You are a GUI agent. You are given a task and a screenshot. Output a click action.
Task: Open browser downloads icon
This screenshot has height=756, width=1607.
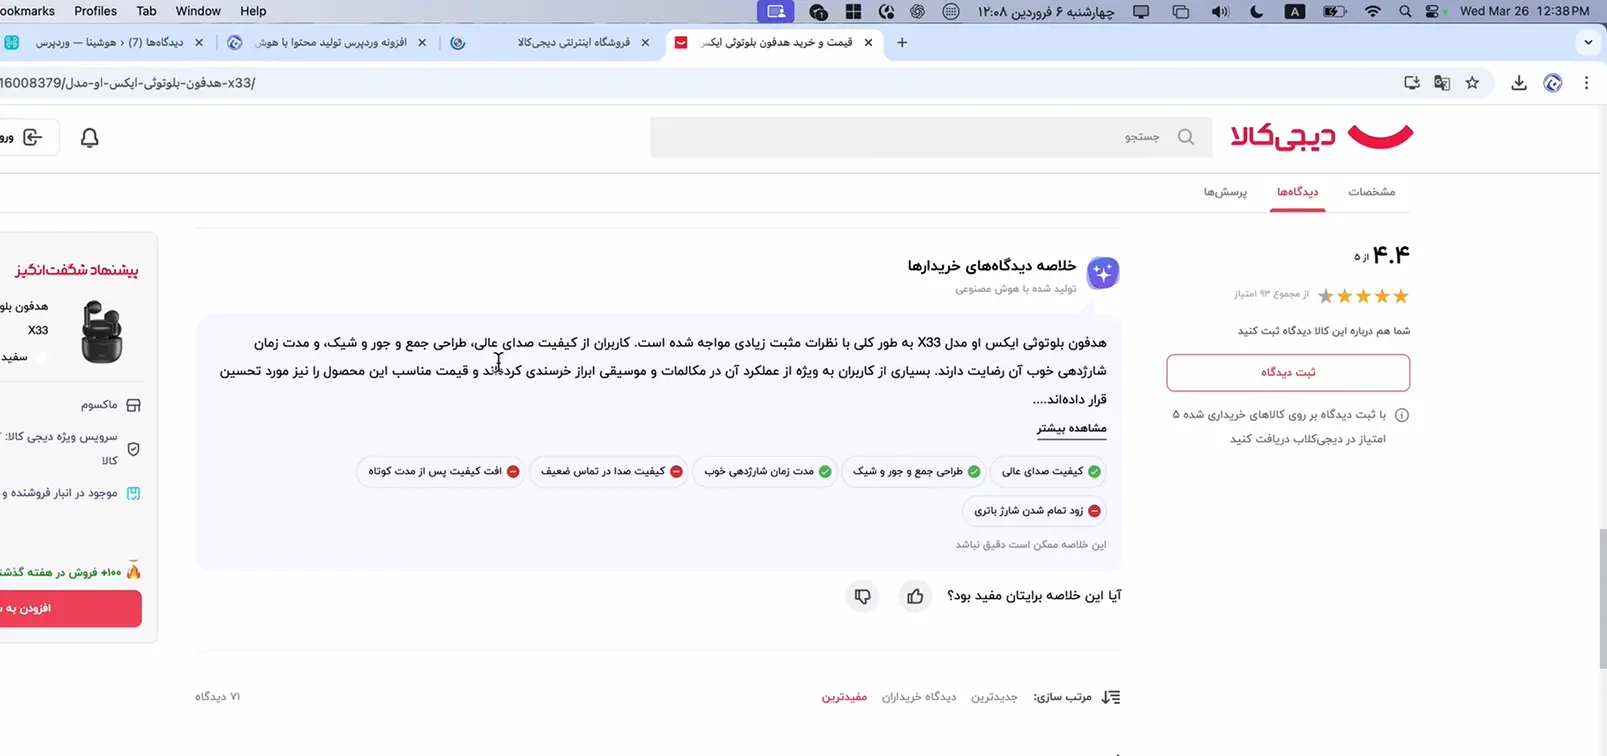point(1519,83)
